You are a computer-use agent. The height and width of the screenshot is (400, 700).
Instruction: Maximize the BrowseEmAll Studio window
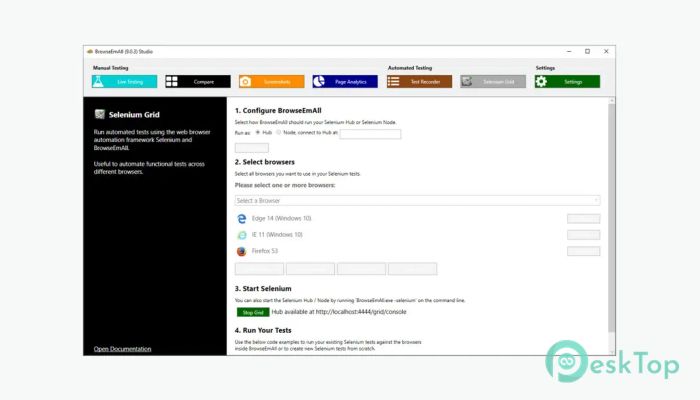[588, 51]
